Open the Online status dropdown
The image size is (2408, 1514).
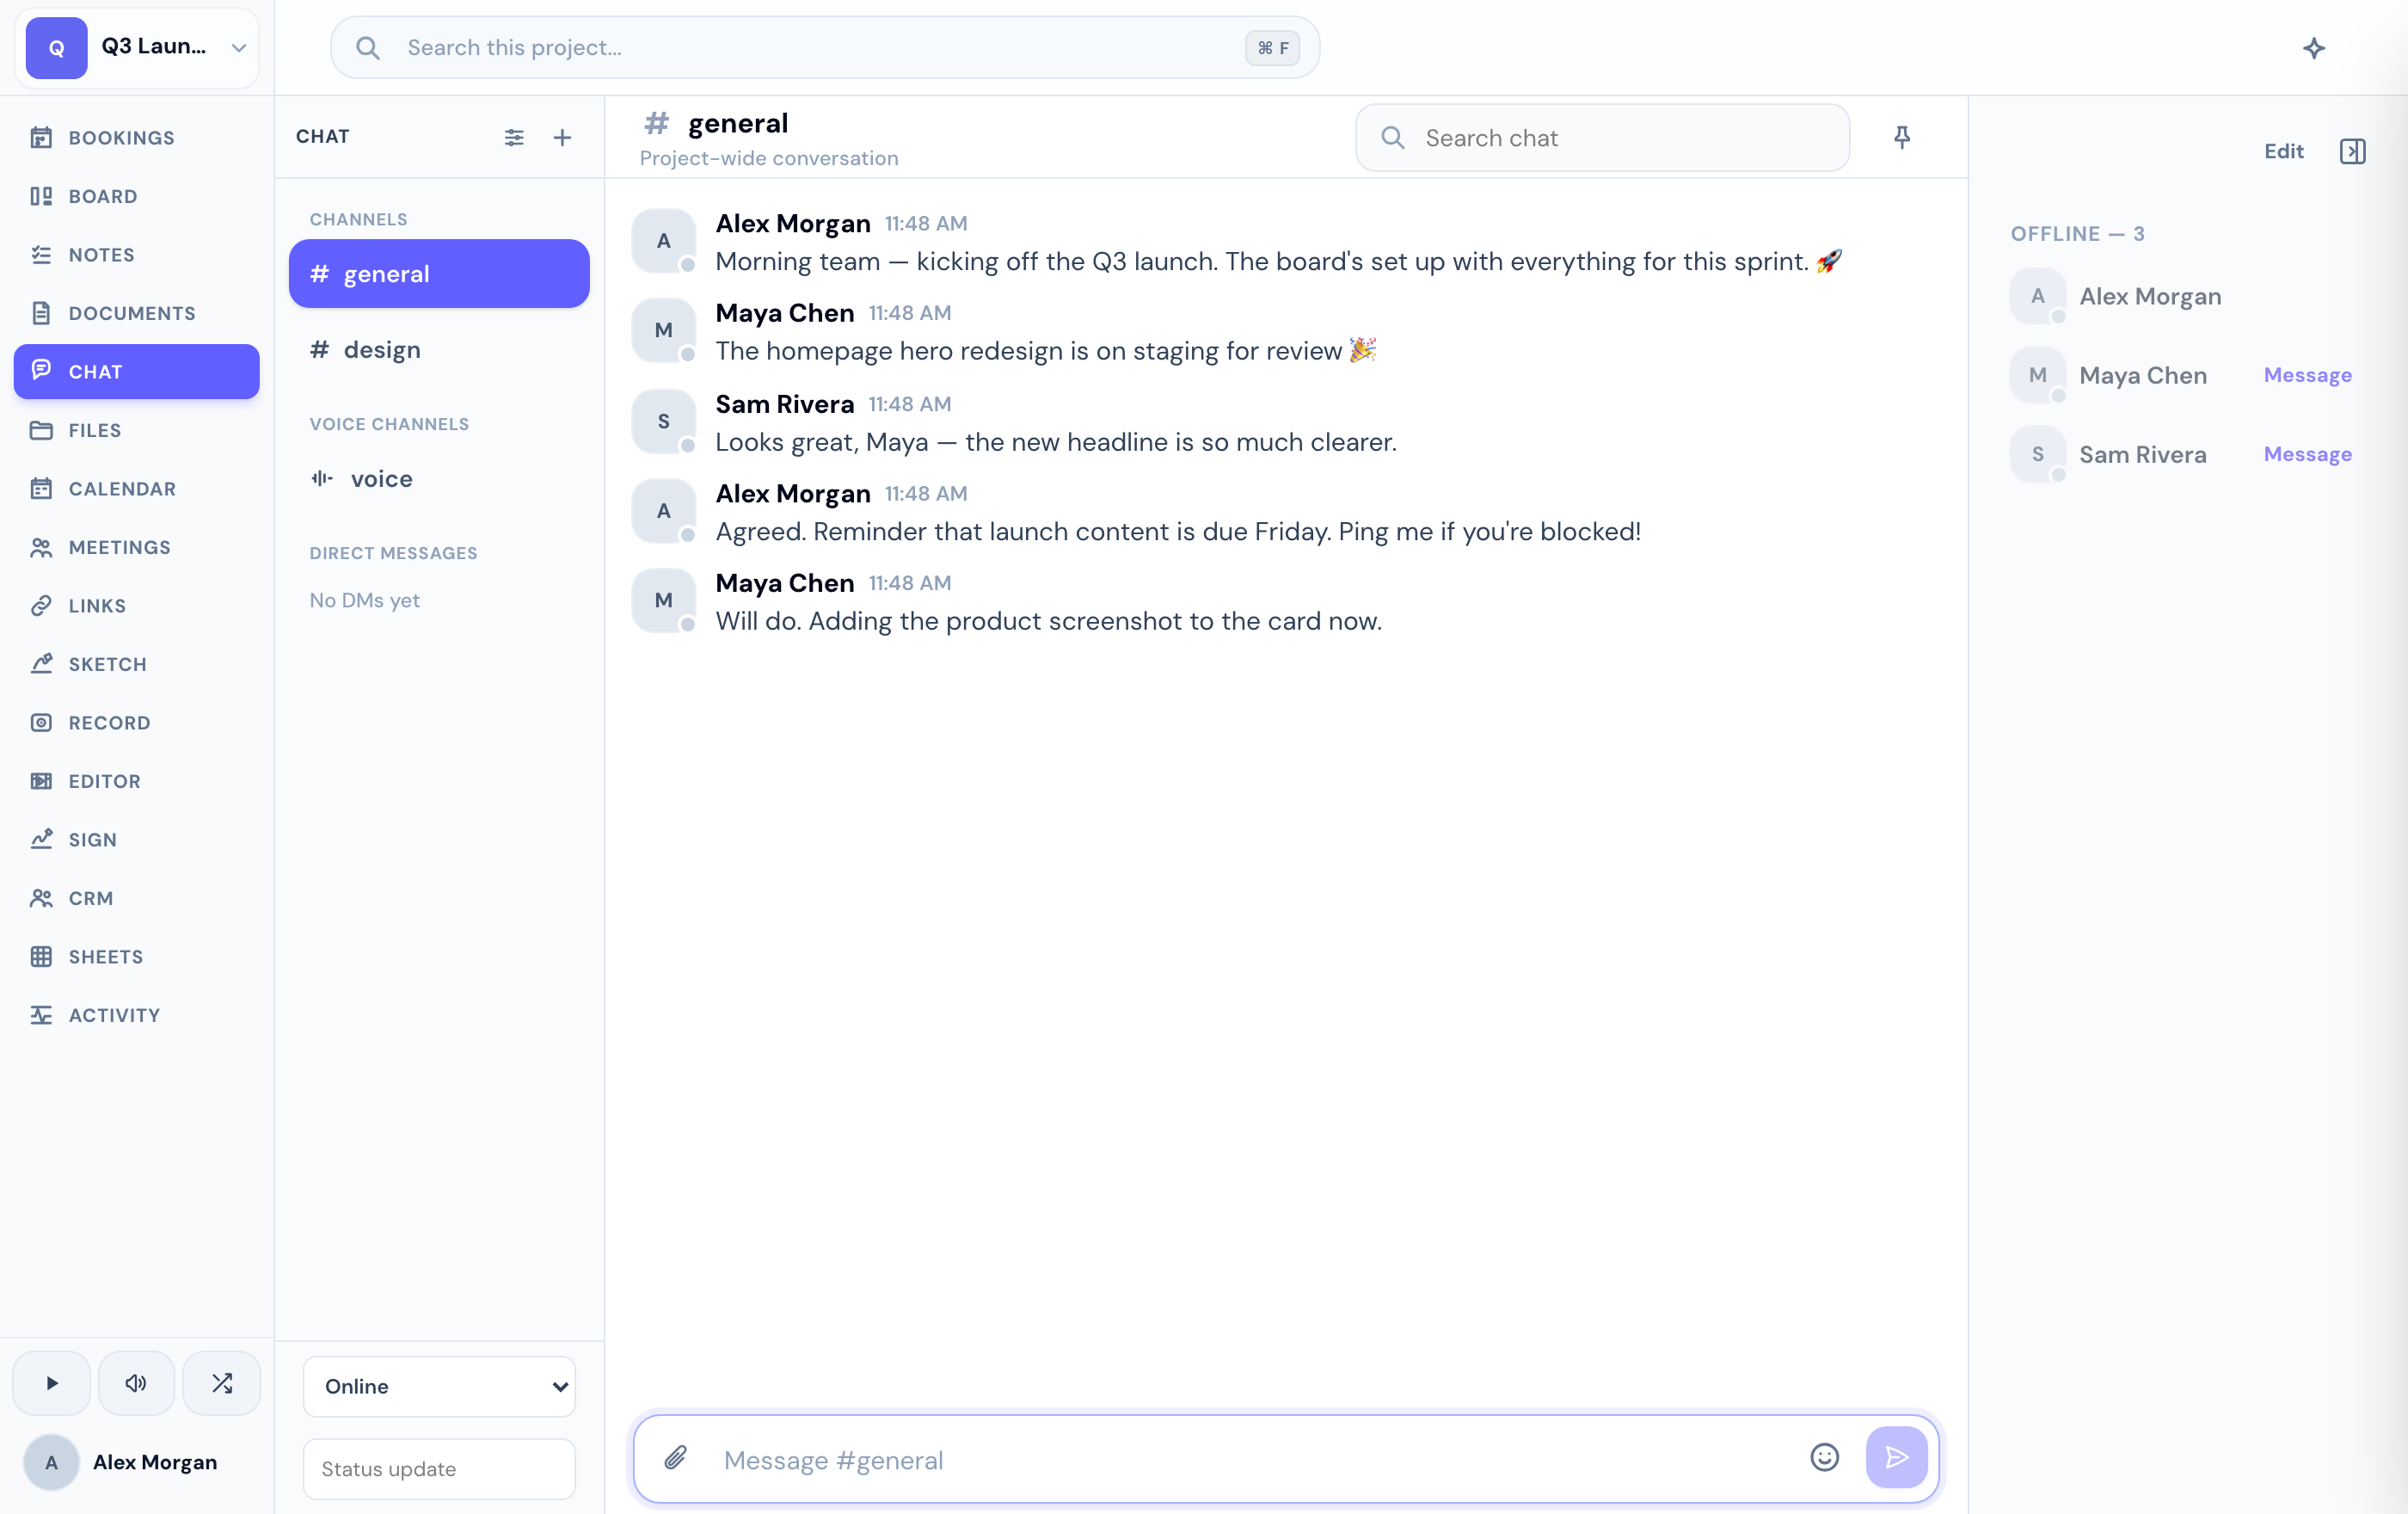(x=439, y=1386)
